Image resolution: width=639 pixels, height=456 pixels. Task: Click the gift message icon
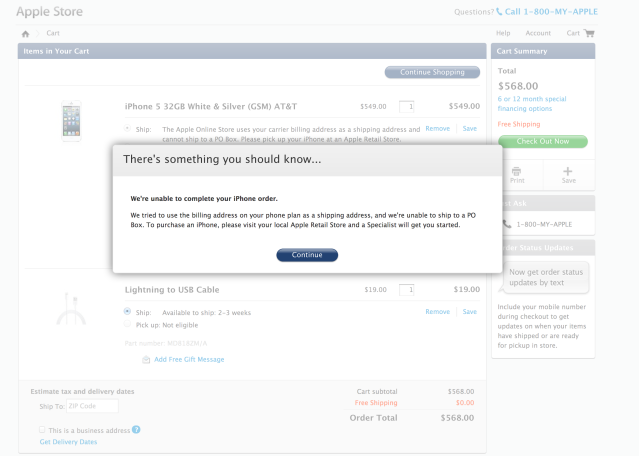click(x=146, y=359)
